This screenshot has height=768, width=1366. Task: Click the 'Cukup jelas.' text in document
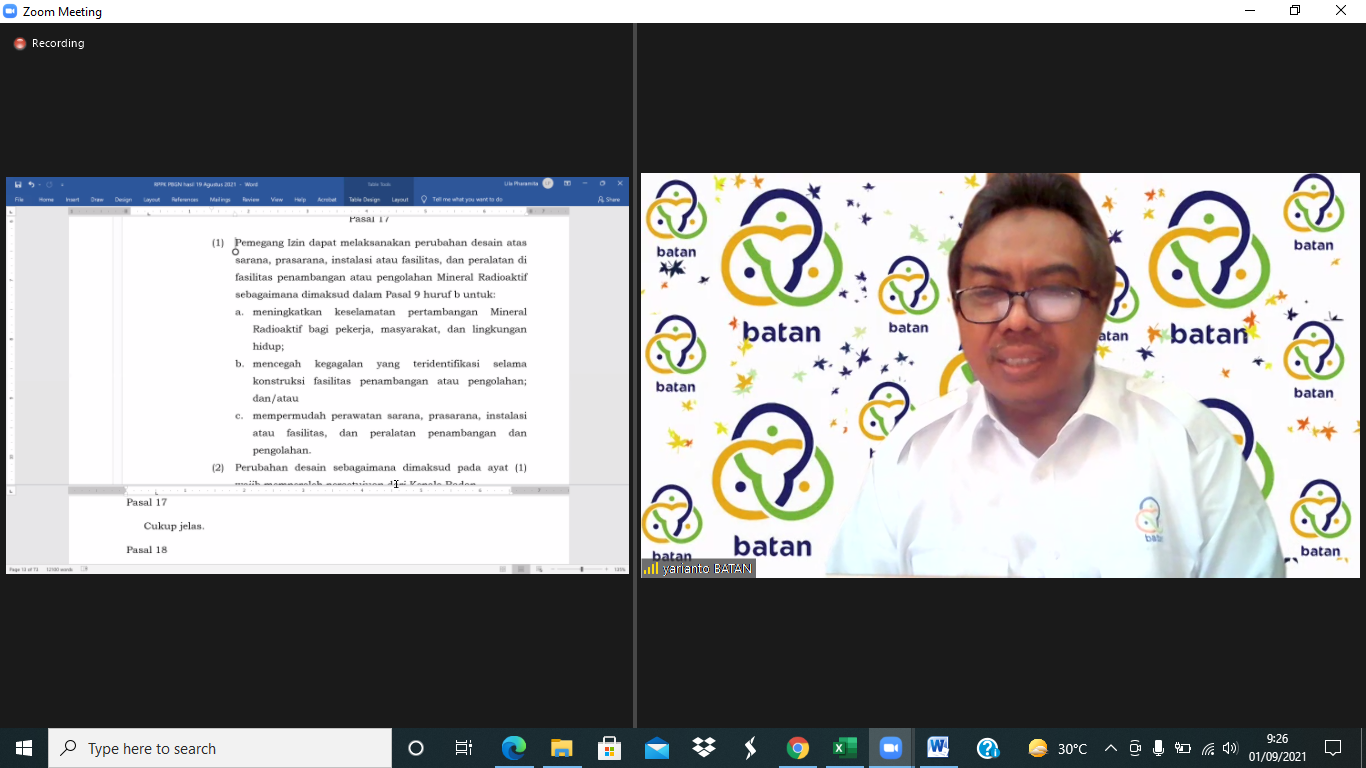pyautogui.click(x=174, y=526)
